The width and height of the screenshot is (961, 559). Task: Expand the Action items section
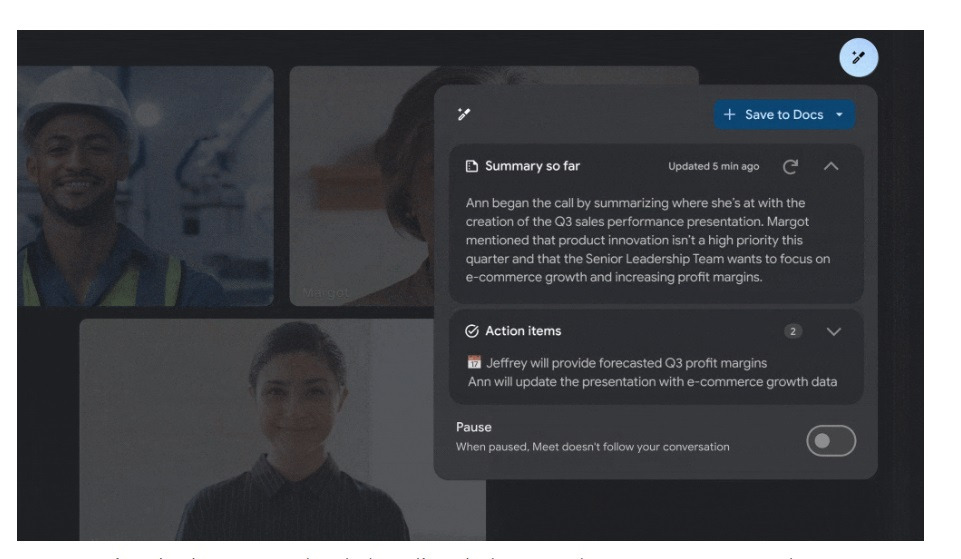click(x=834, y=332)
